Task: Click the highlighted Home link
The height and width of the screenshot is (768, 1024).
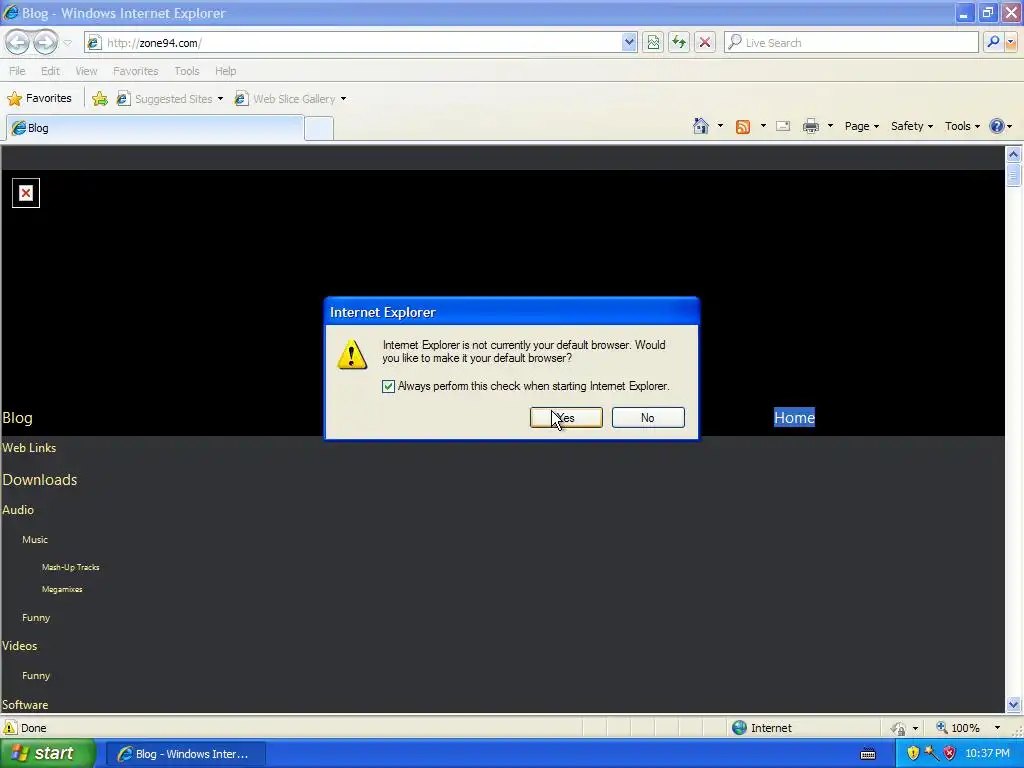Action: (794, 417)
